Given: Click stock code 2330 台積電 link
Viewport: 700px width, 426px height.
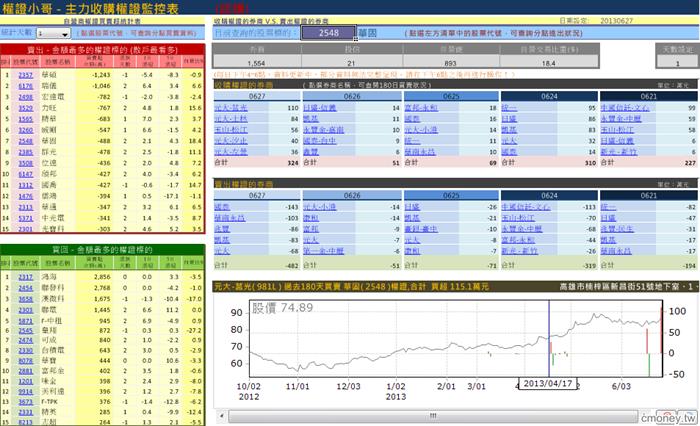Looking at the screenshot, I should pos(25,351).
